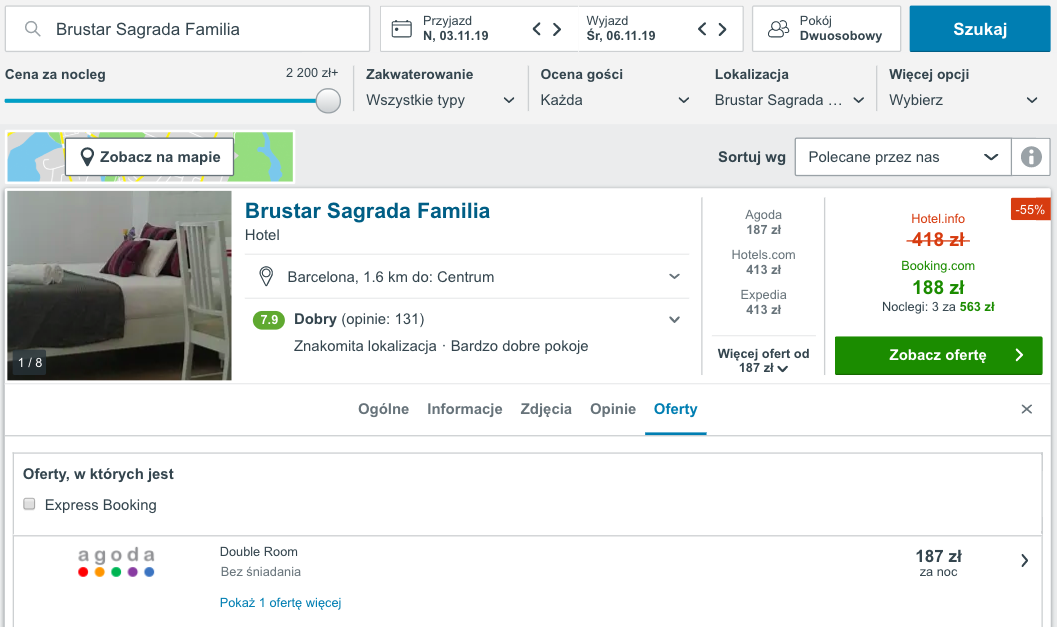Click the calendar icon for check-in
This screenshot has width=1057, height=627.
pyautogui.click(x=402, y=29)
